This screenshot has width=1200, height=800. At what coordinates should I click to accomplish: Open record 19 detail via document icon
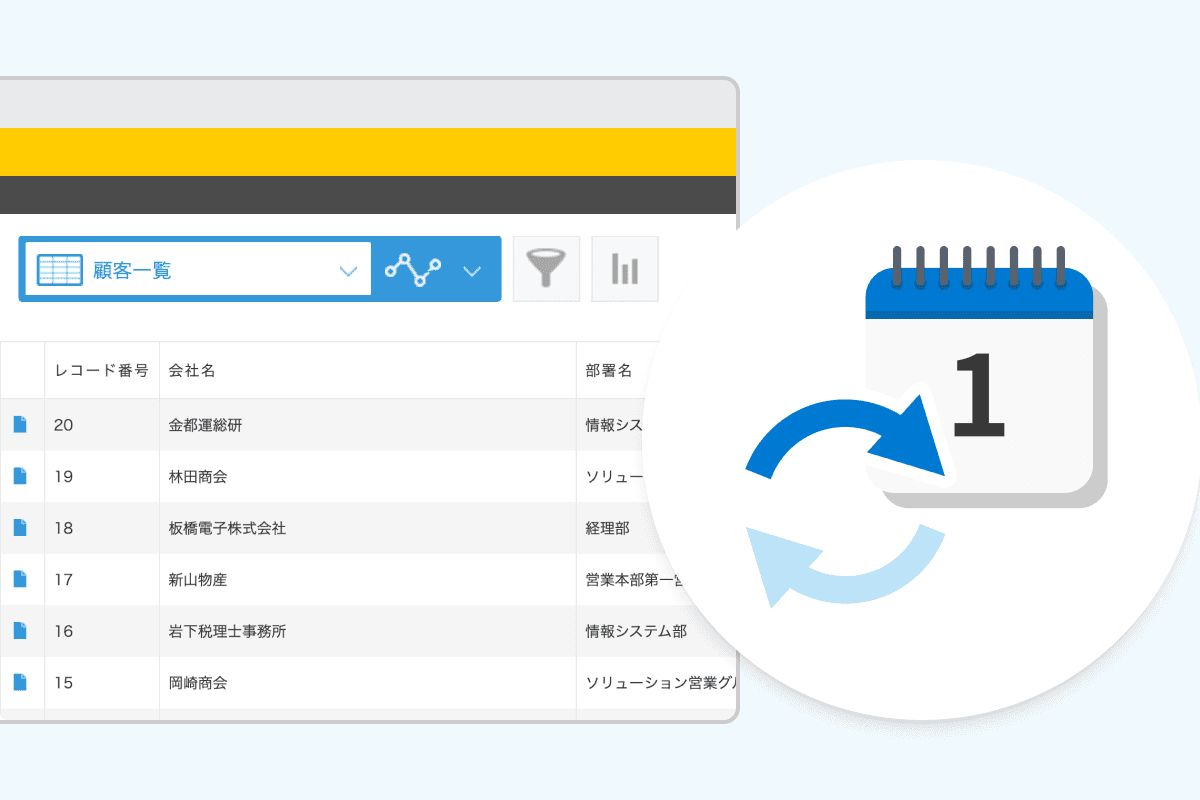click(x=20, y=476)
